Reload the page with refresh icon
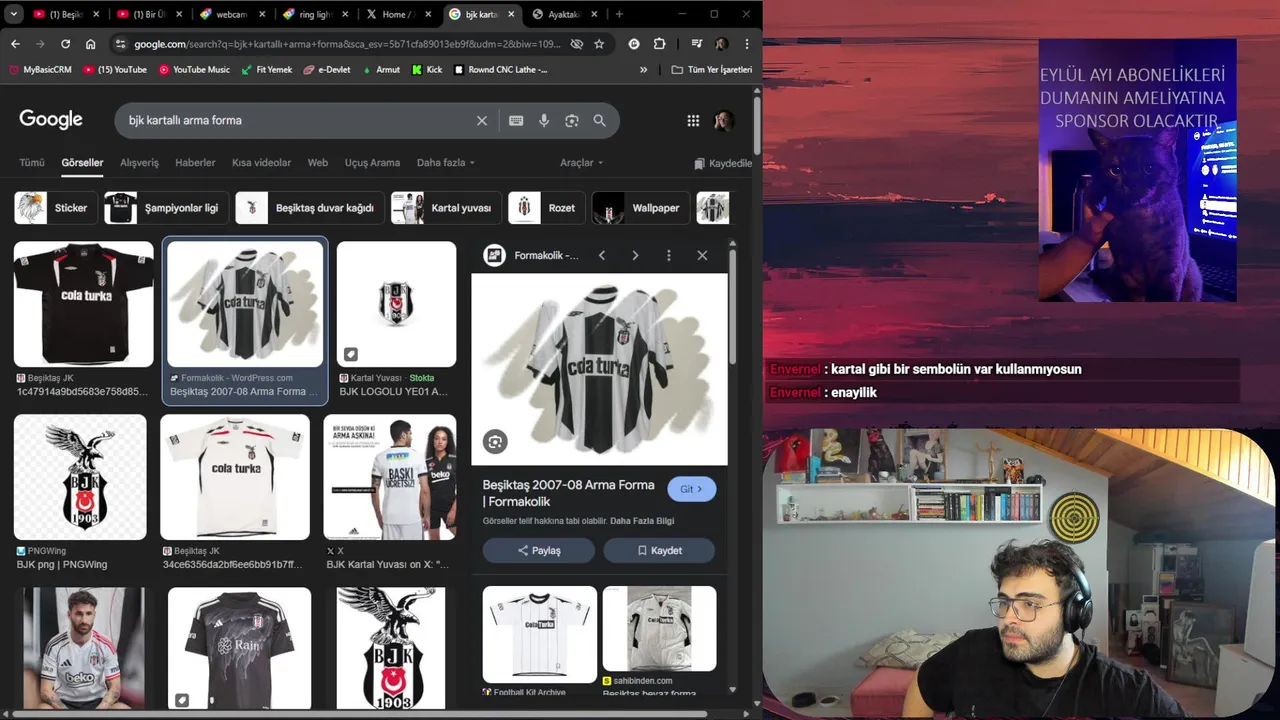This screenshot has width=1280, height=720. pyautogui.click(x=65, y=44)
